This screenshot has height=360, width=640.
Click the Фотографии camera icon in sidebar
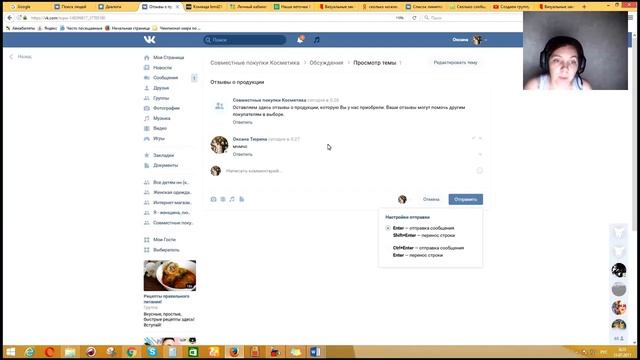pos(147,108)
